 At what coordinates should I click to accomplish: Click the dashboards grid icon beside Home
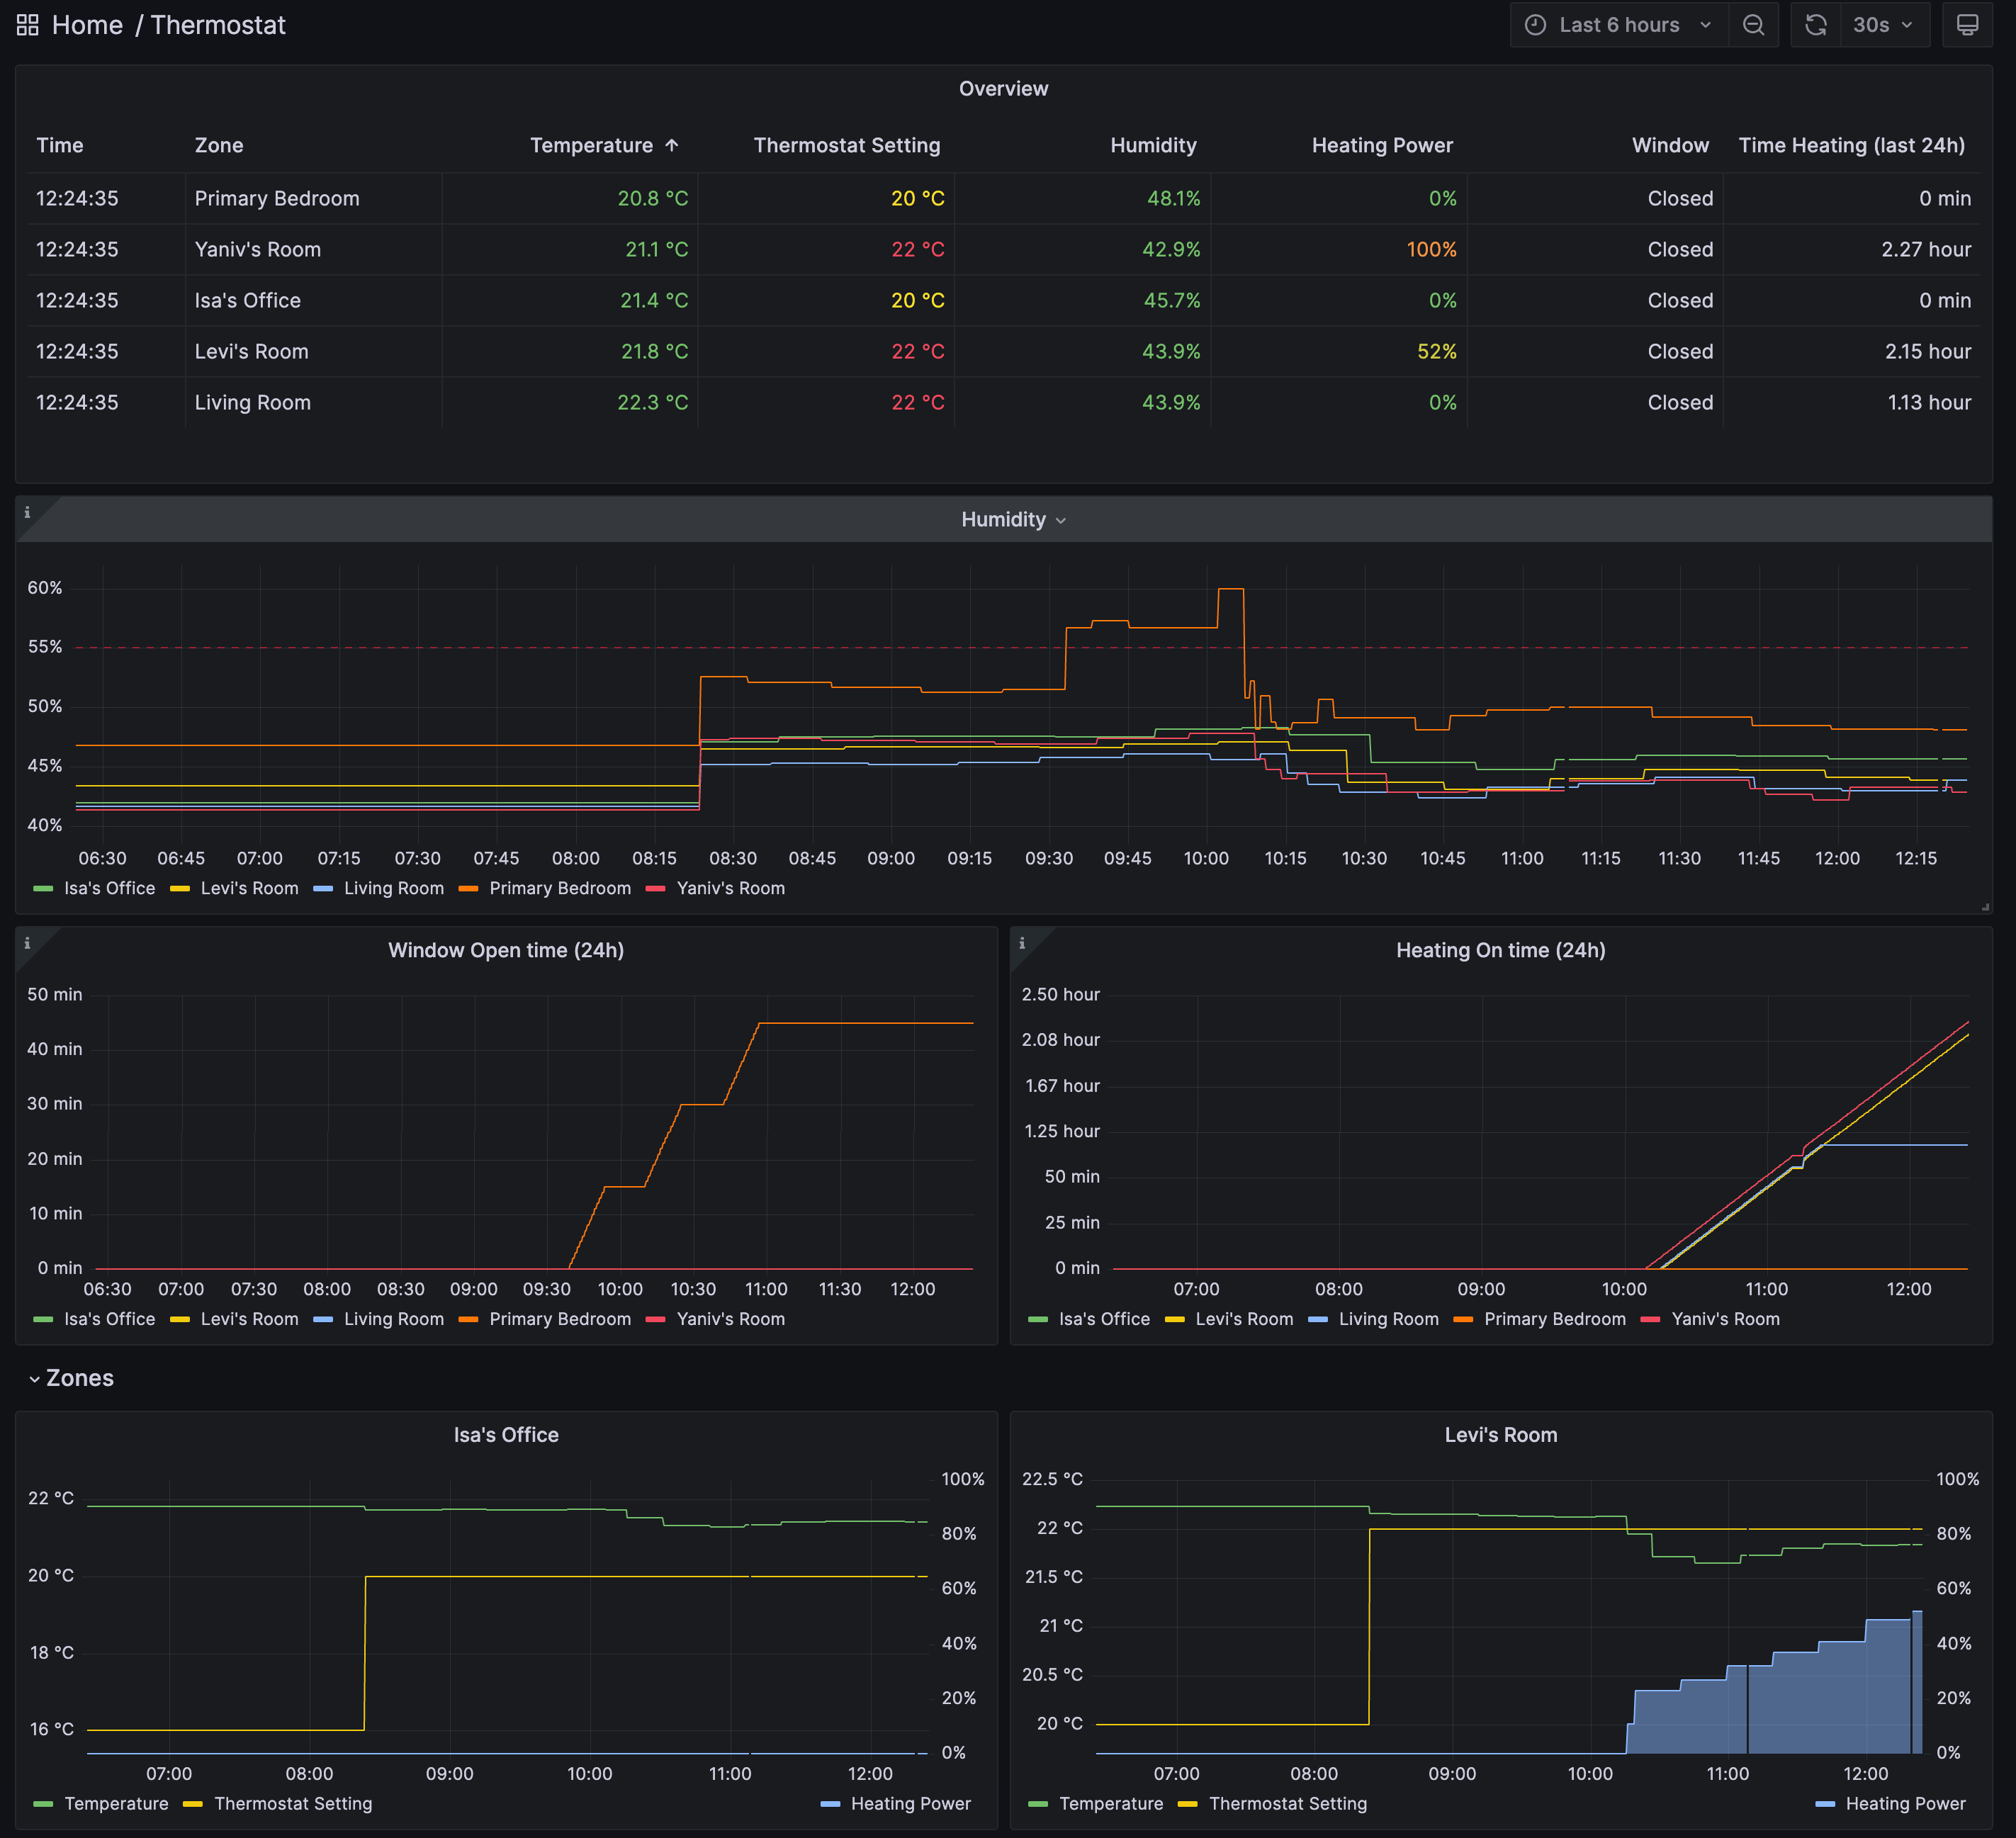(27, 25)
